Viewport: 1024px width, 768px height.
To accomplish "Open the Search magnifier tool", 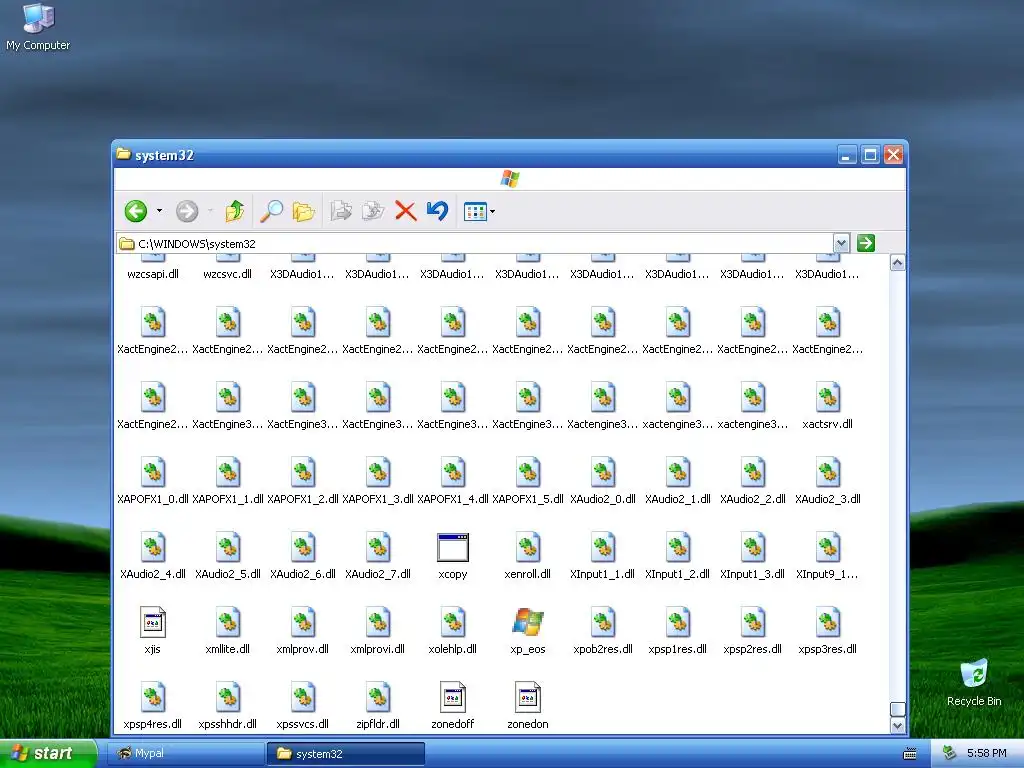I will [x=271, y=211].
